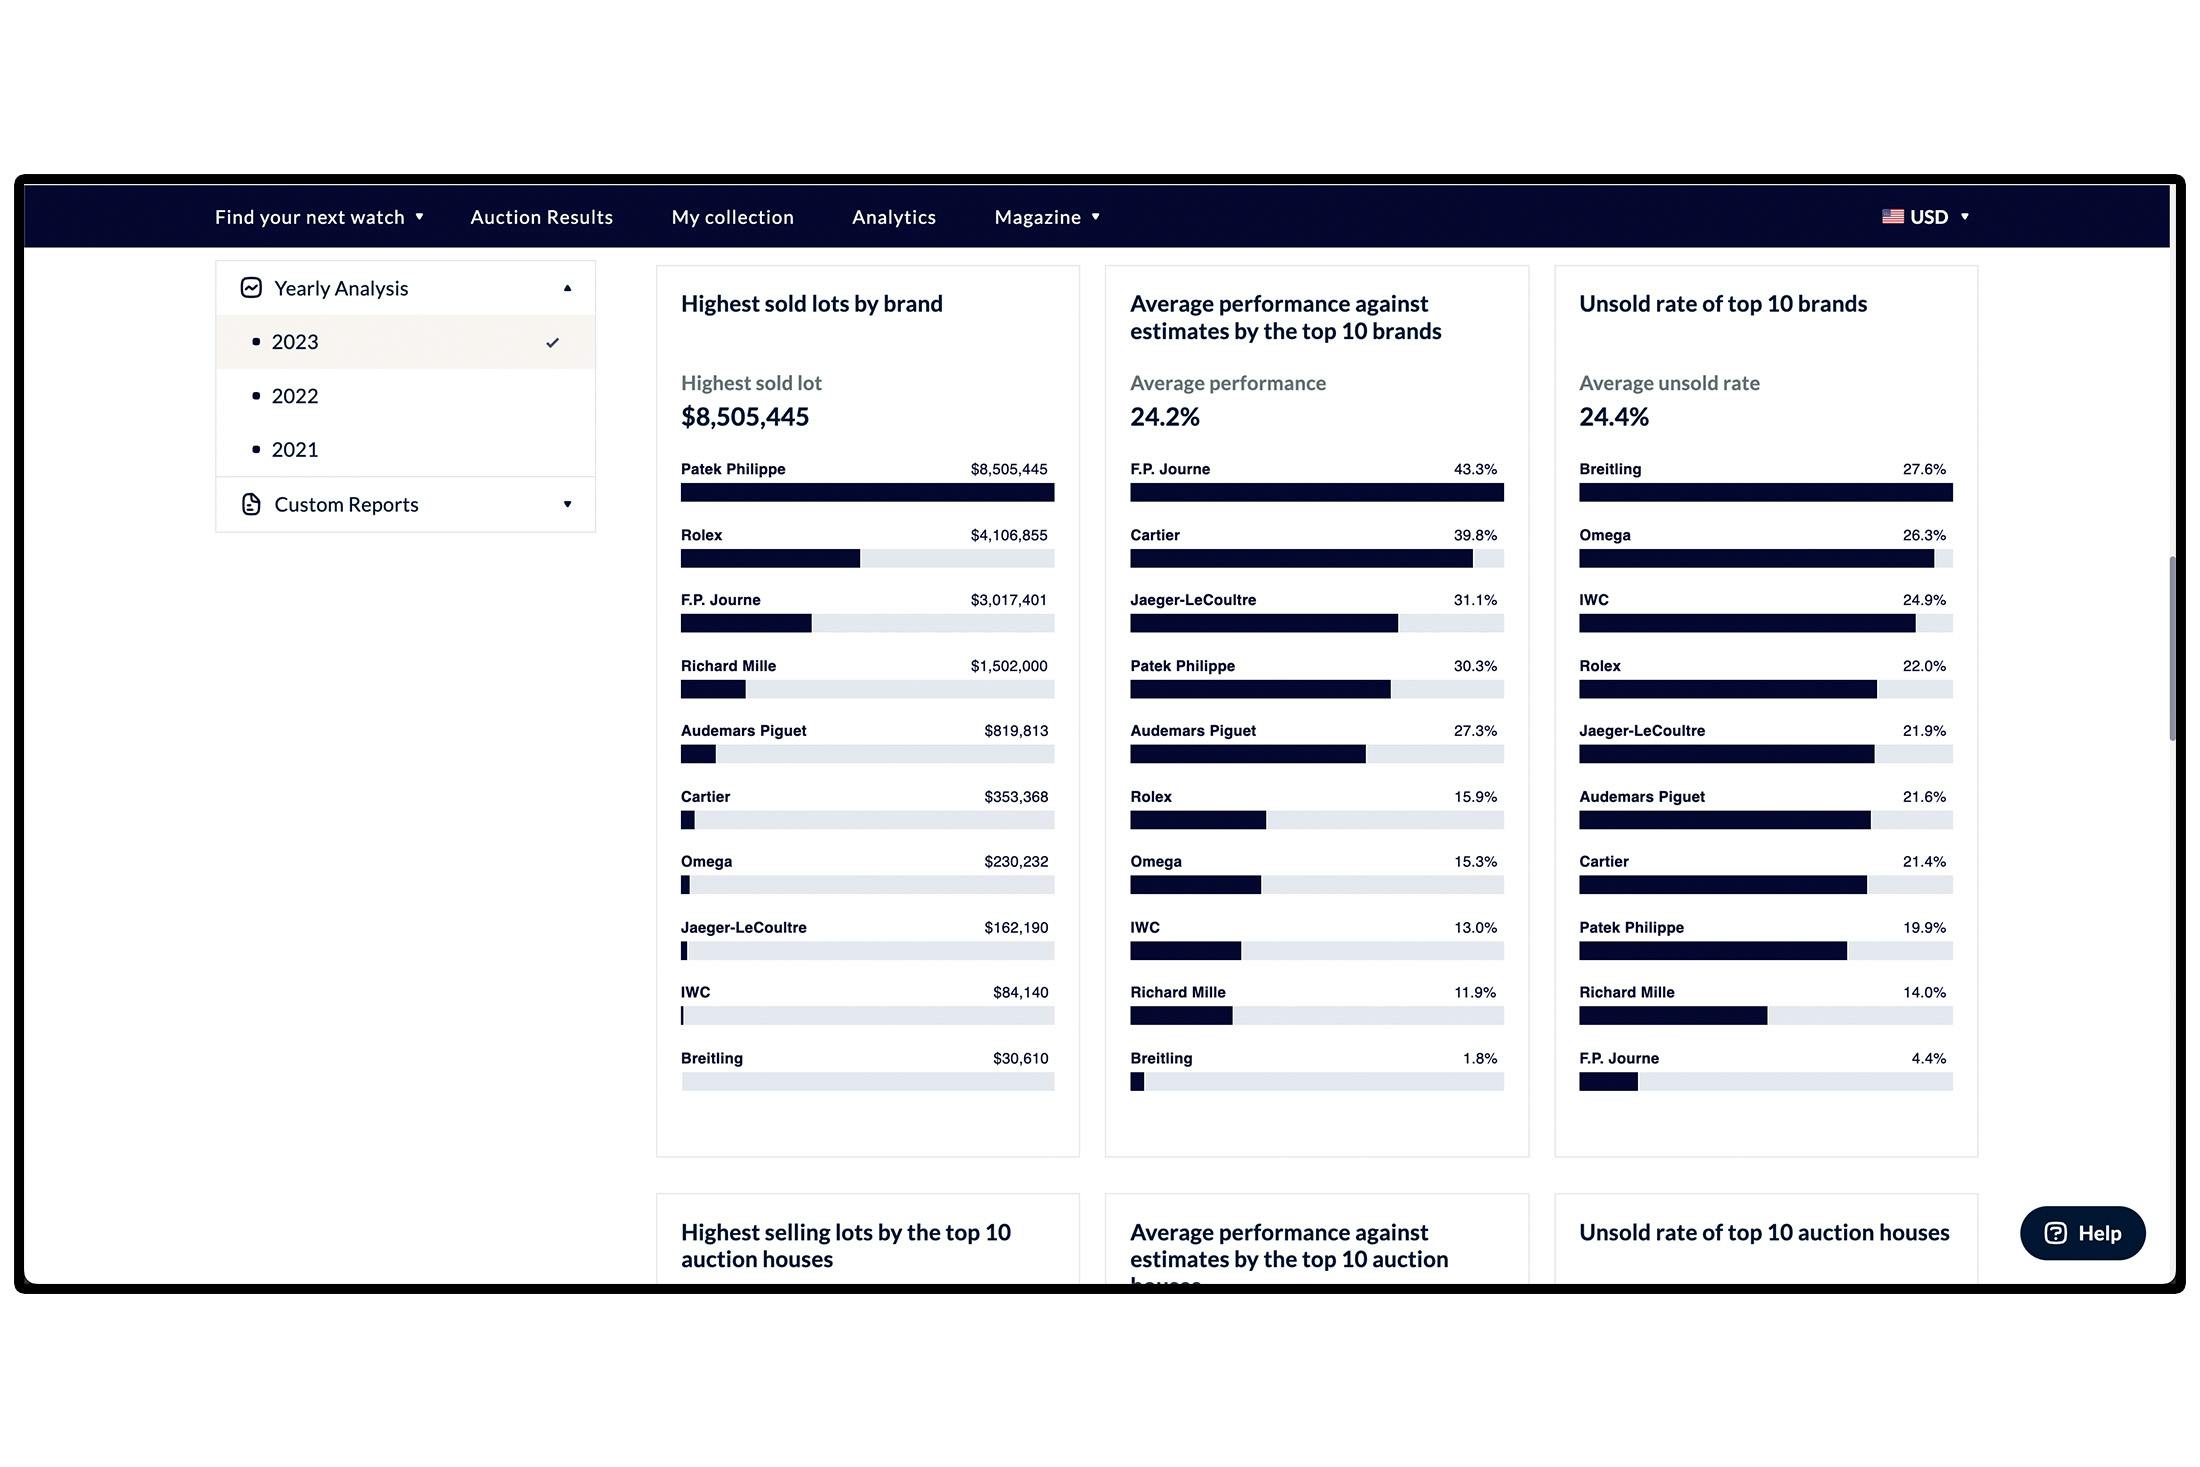
Task: Click the Custom Reports document icon
Action: [251, 504]
